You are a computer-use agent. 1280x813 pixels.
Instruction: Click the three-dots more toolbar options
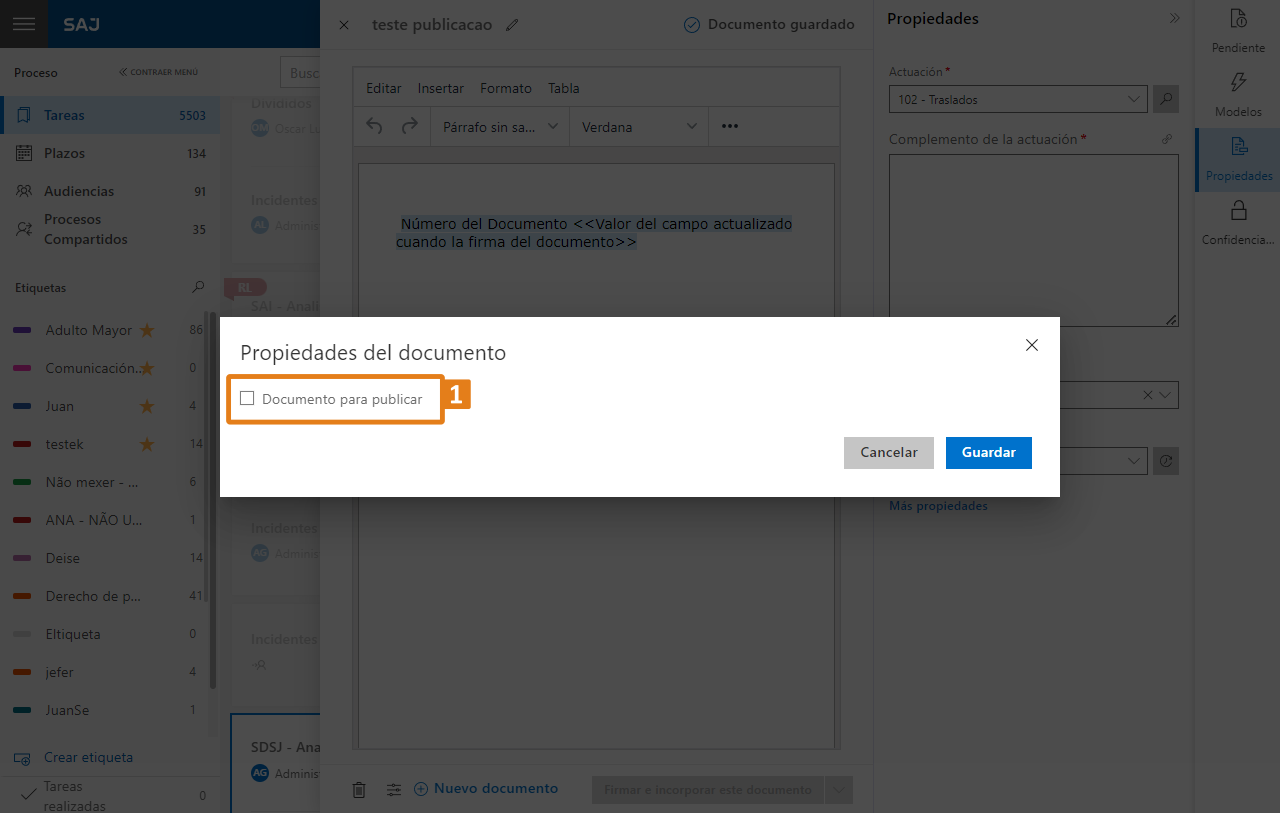click(x=729, y=127)
